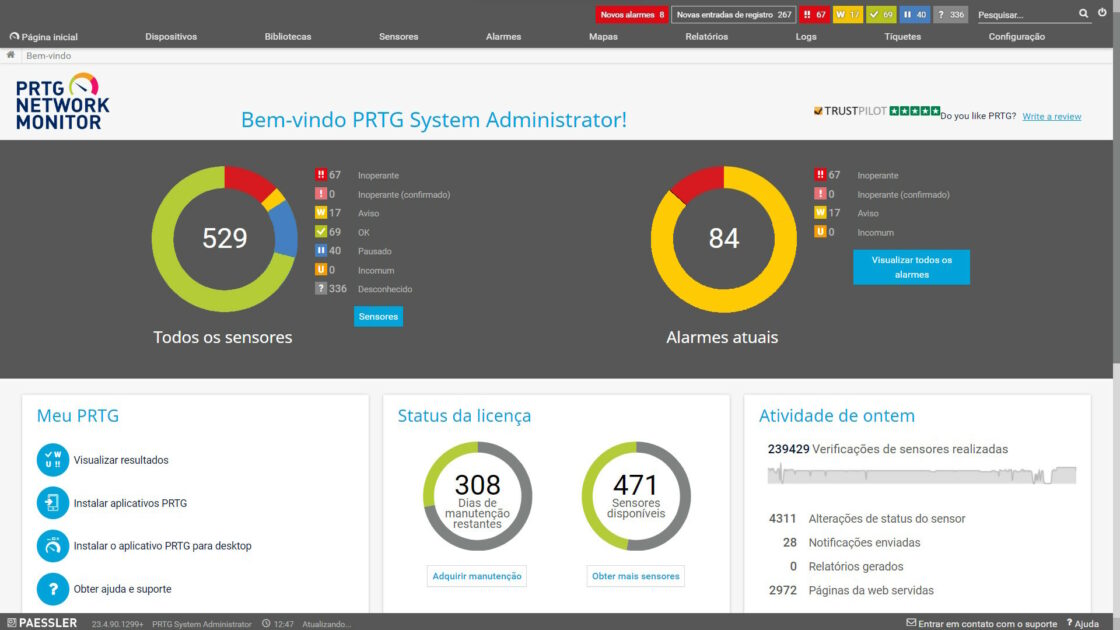Open the Configuração menu
Viewport: 1120px width, 630px height.
click(x=1016, y=37)
